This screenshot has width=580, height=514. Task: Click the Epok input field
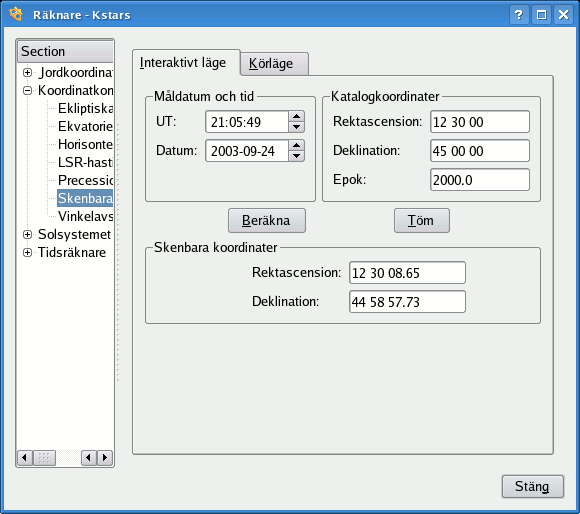[480, 180]
